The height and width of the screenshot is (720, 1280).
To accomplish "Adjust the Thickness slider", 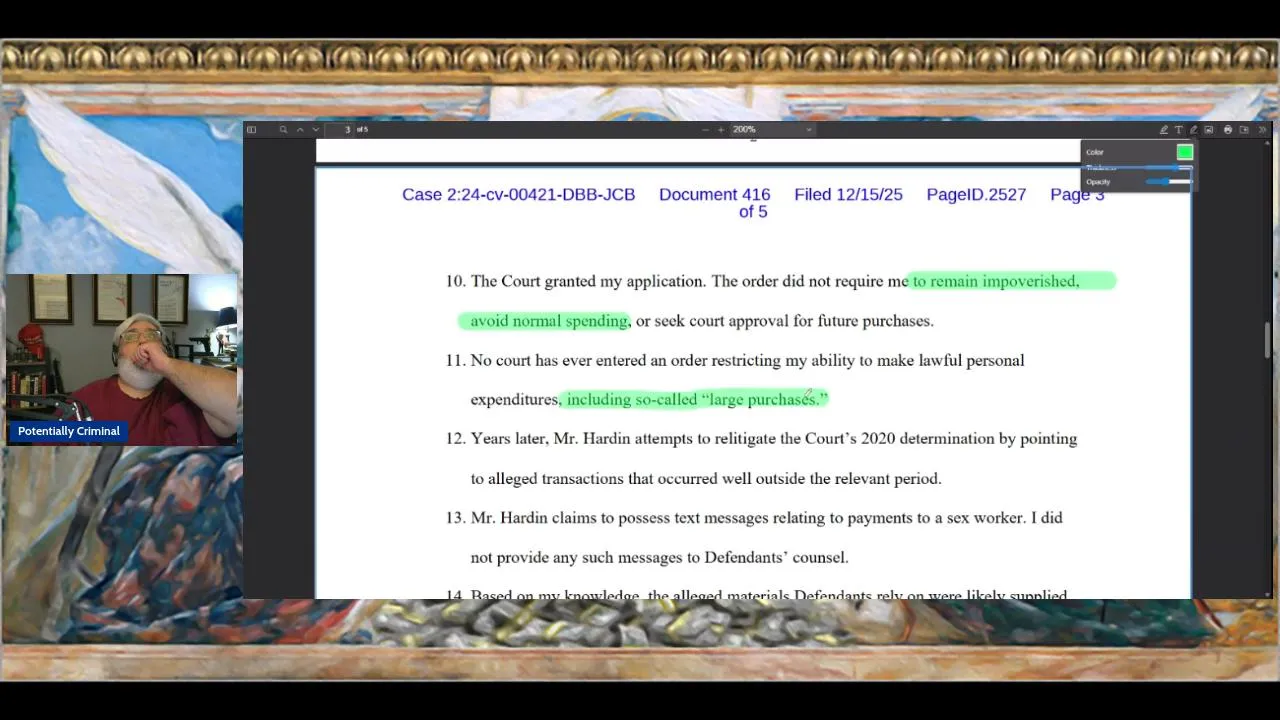I will point(1168,168).
